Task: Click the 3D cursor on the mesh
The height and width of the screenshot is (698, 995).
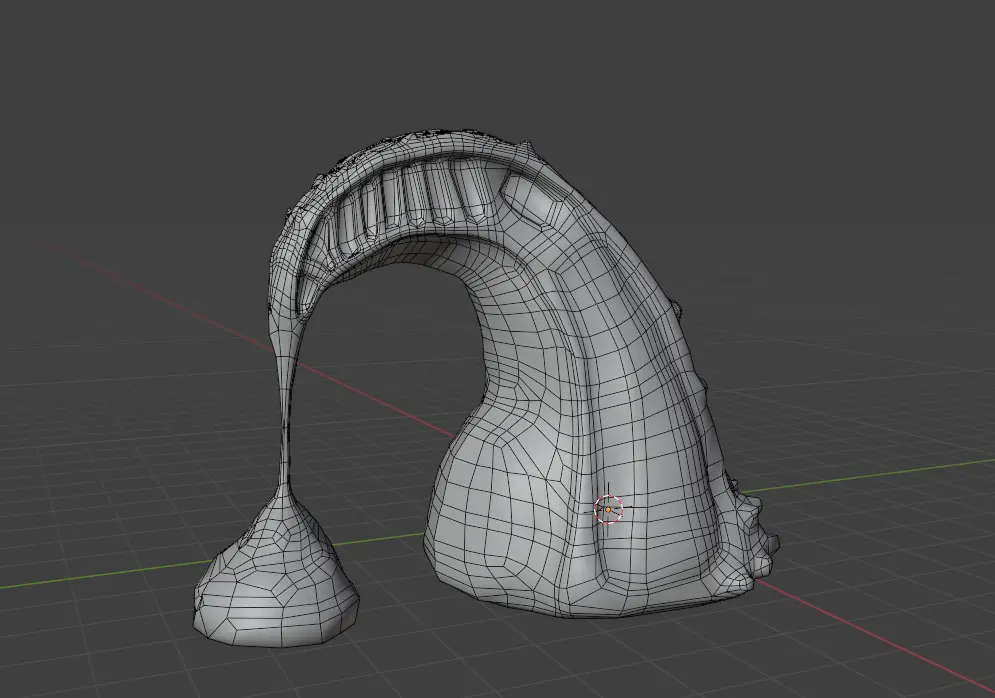Action: click(x=608, y=509)
